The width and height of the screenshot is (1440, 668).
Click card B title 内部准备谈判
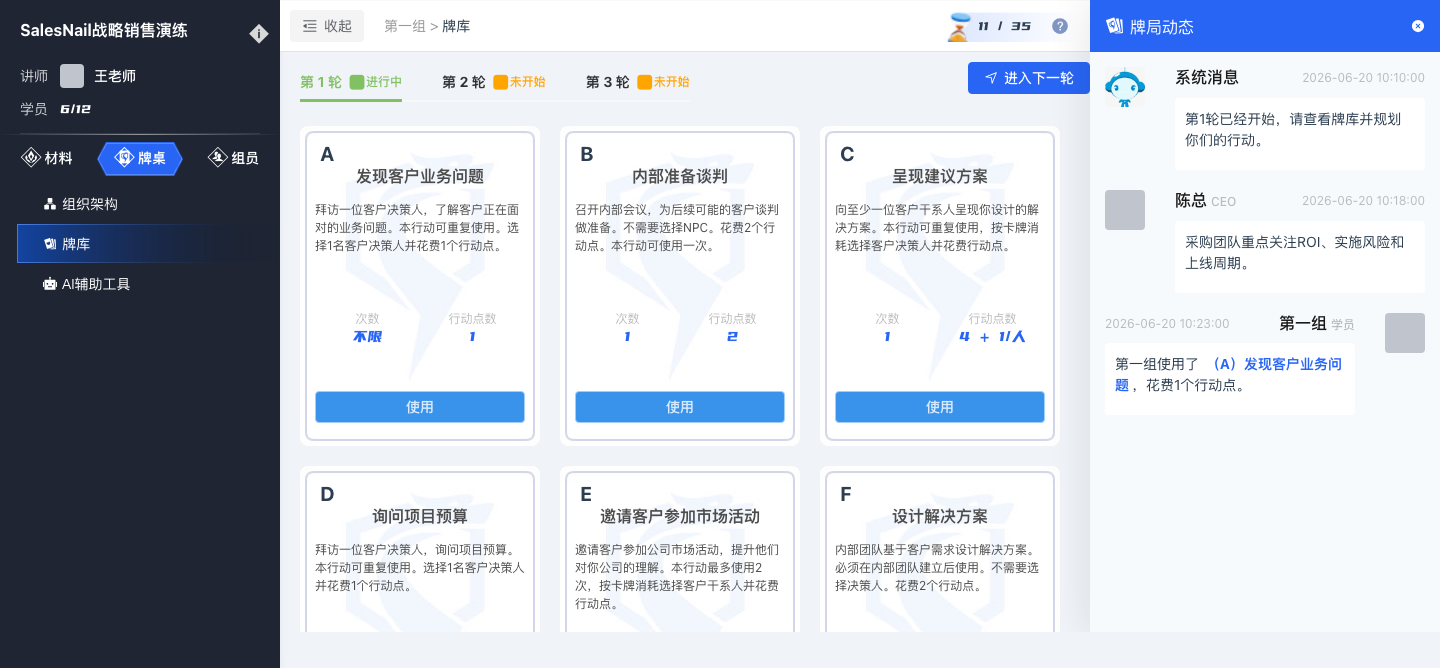click(680, 177)
